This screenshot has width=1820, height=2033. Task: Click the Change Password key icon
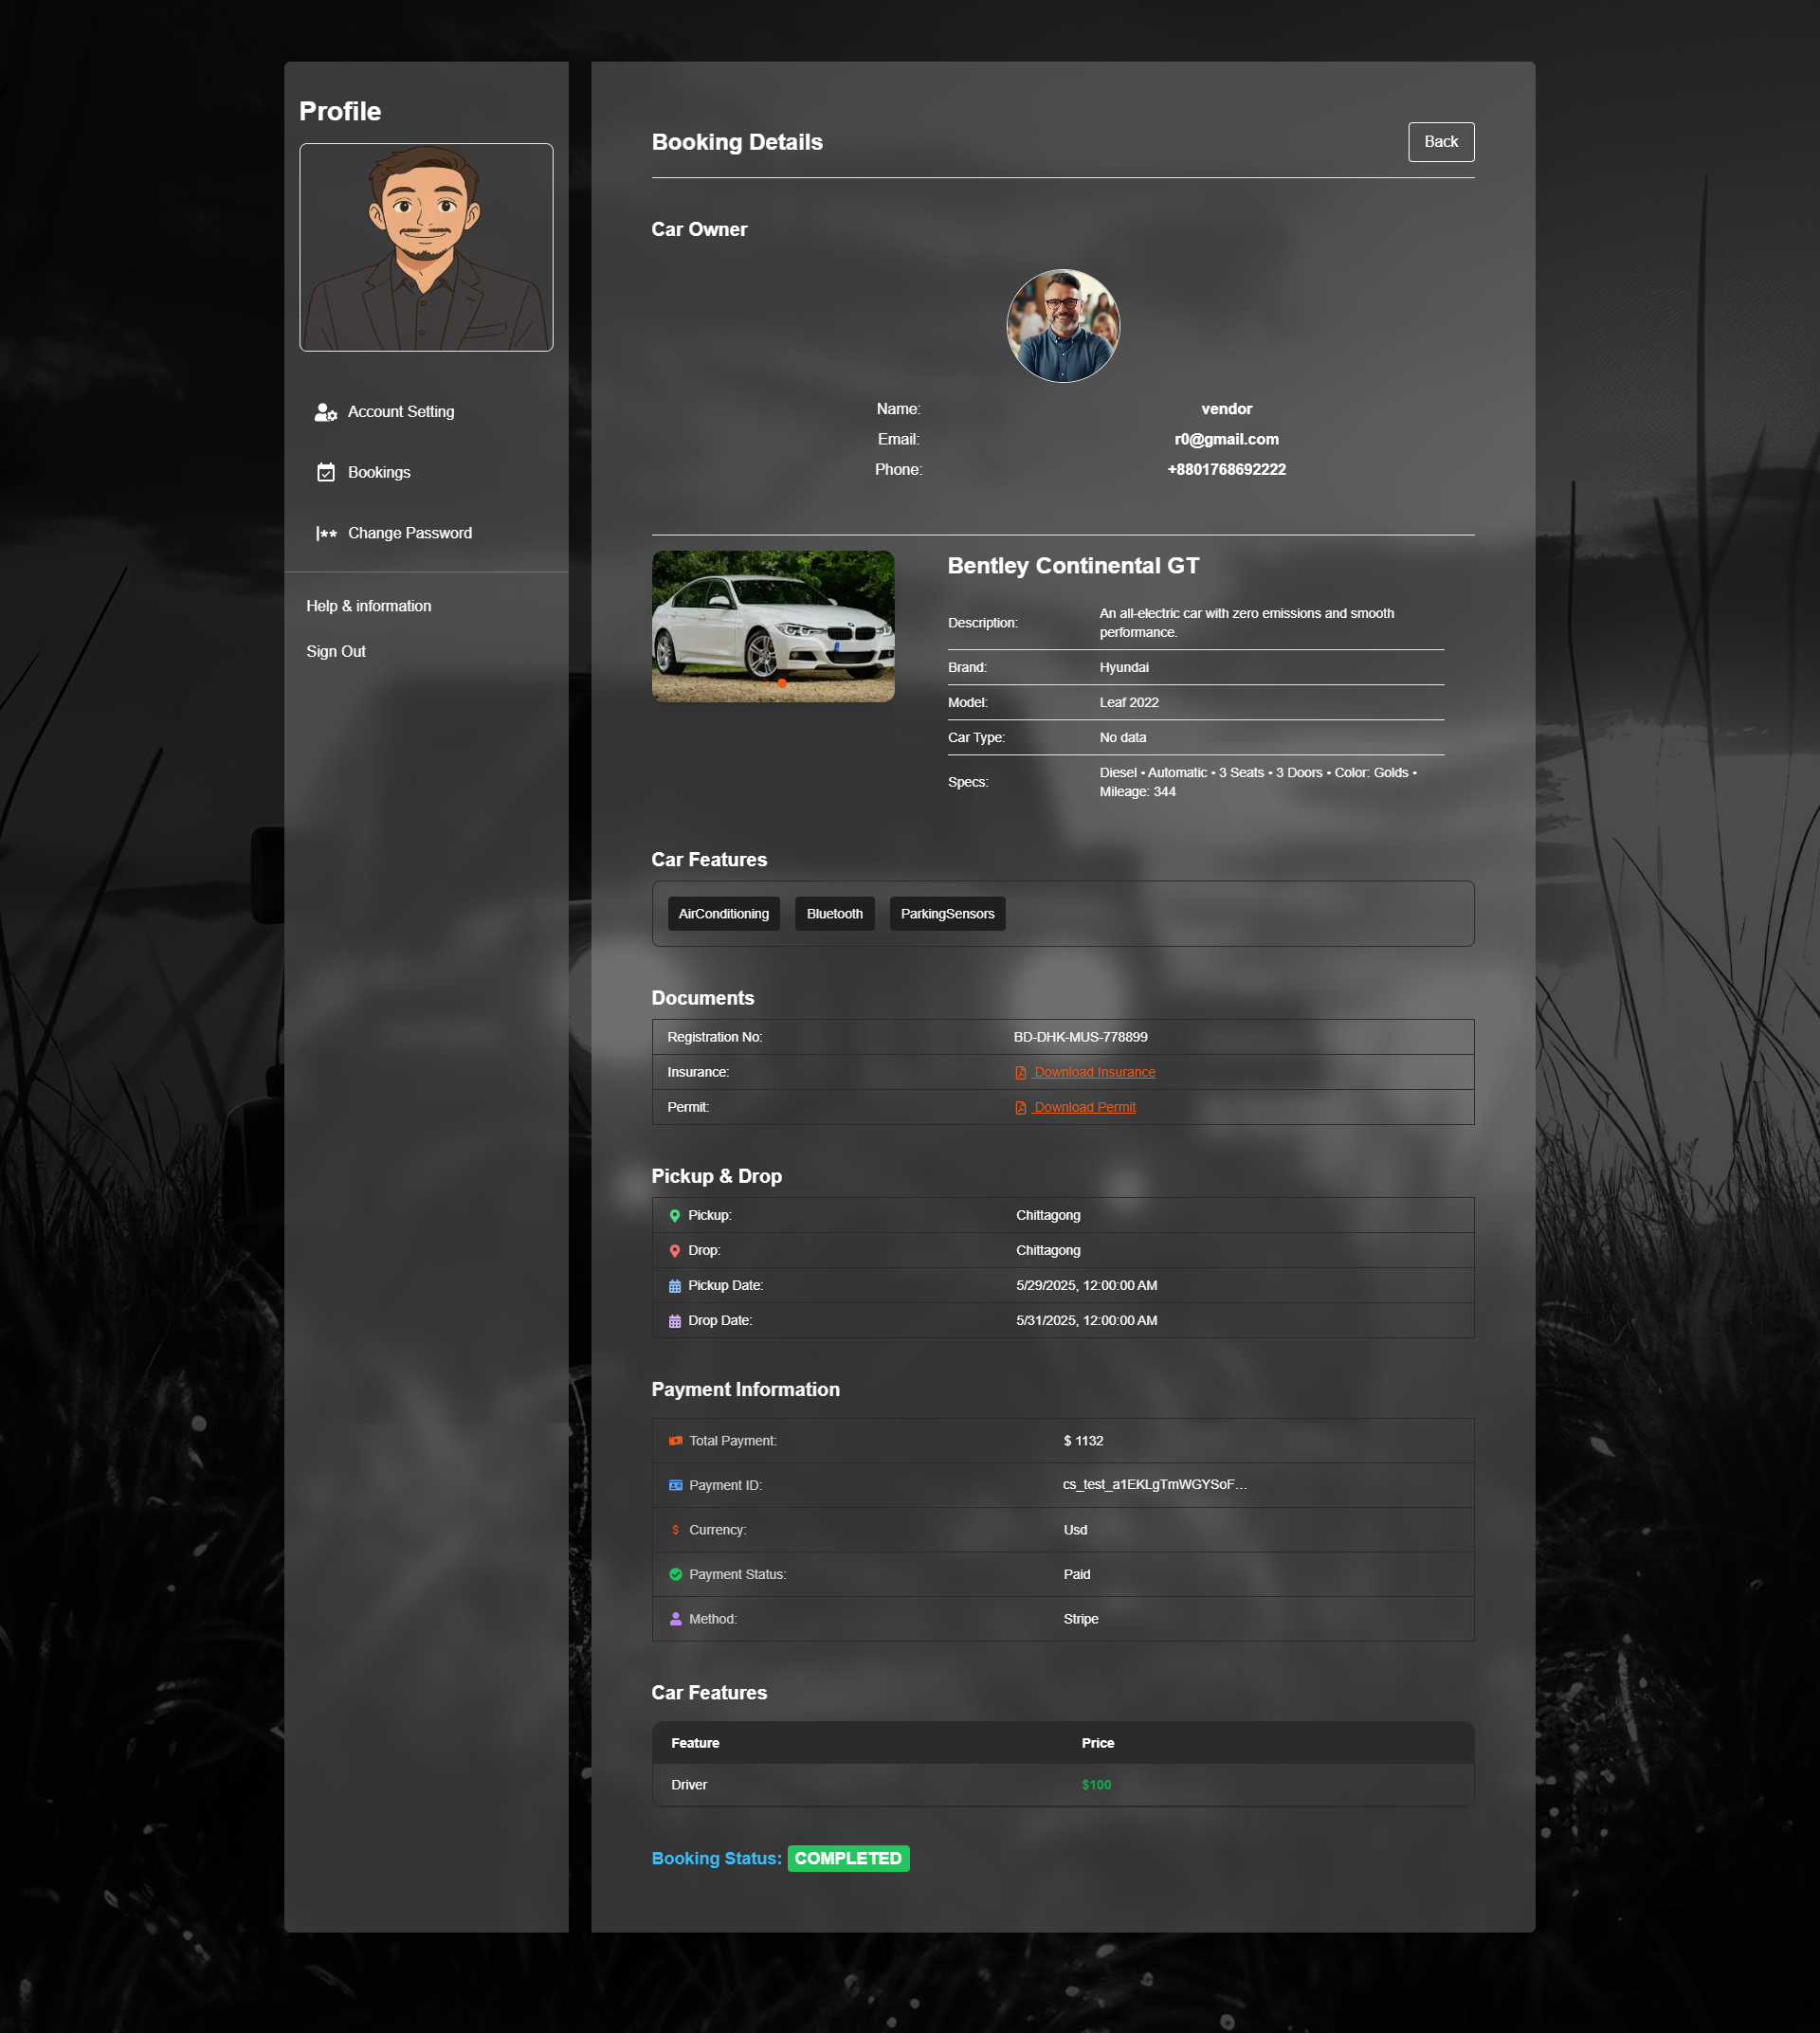click(x=326, y=533)
